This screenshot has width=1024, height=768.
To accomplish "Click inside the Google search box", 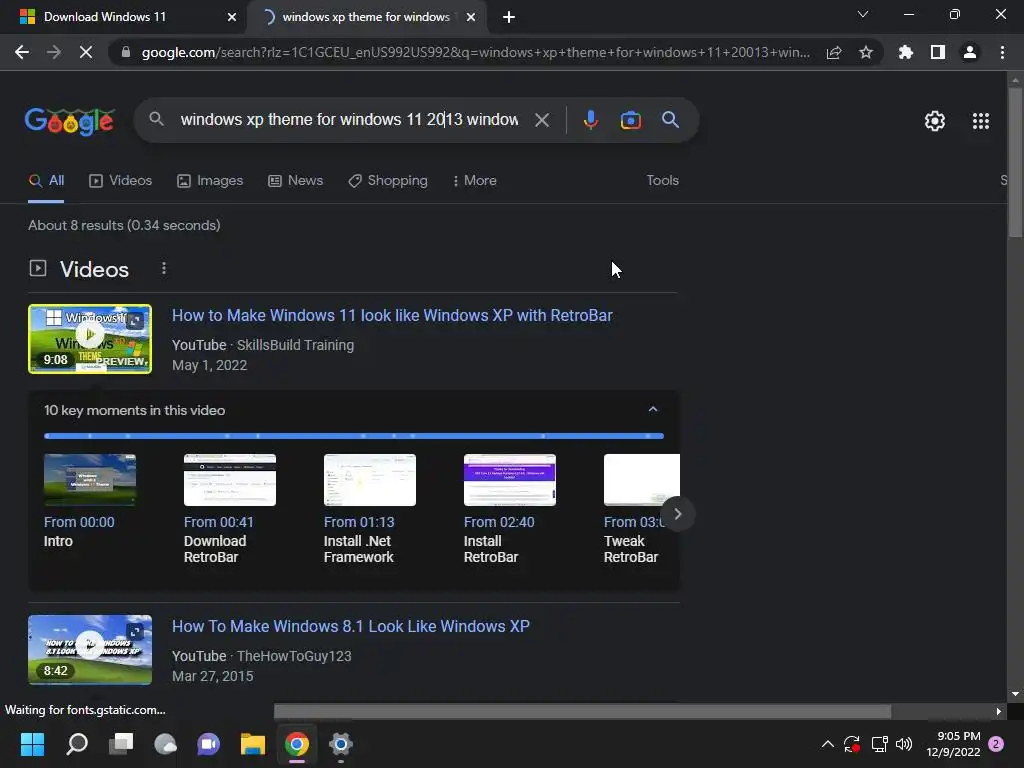I will 349,120.
